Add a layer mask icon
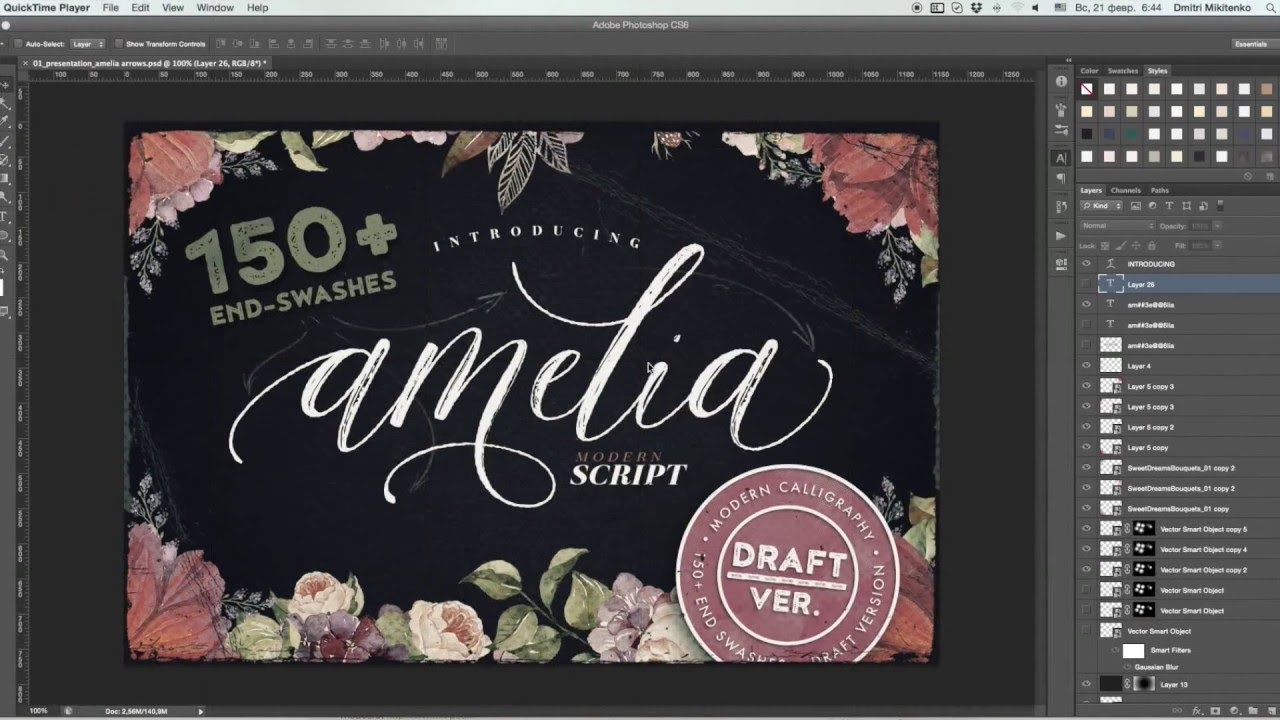The width and height of the screenshot is (1280, 720). tap(1215, 711)
